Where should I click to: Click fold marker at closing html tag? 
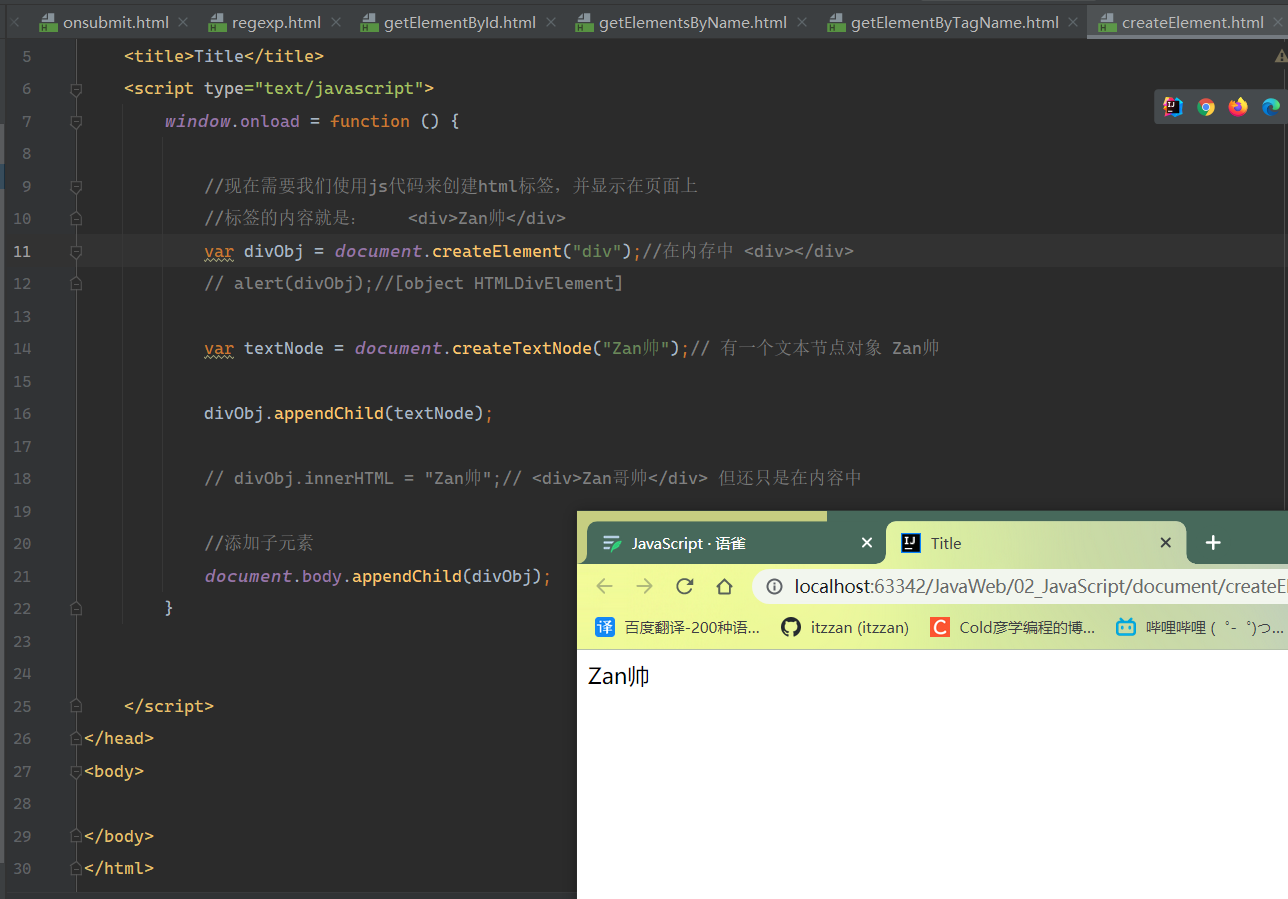tap(76, 868)
